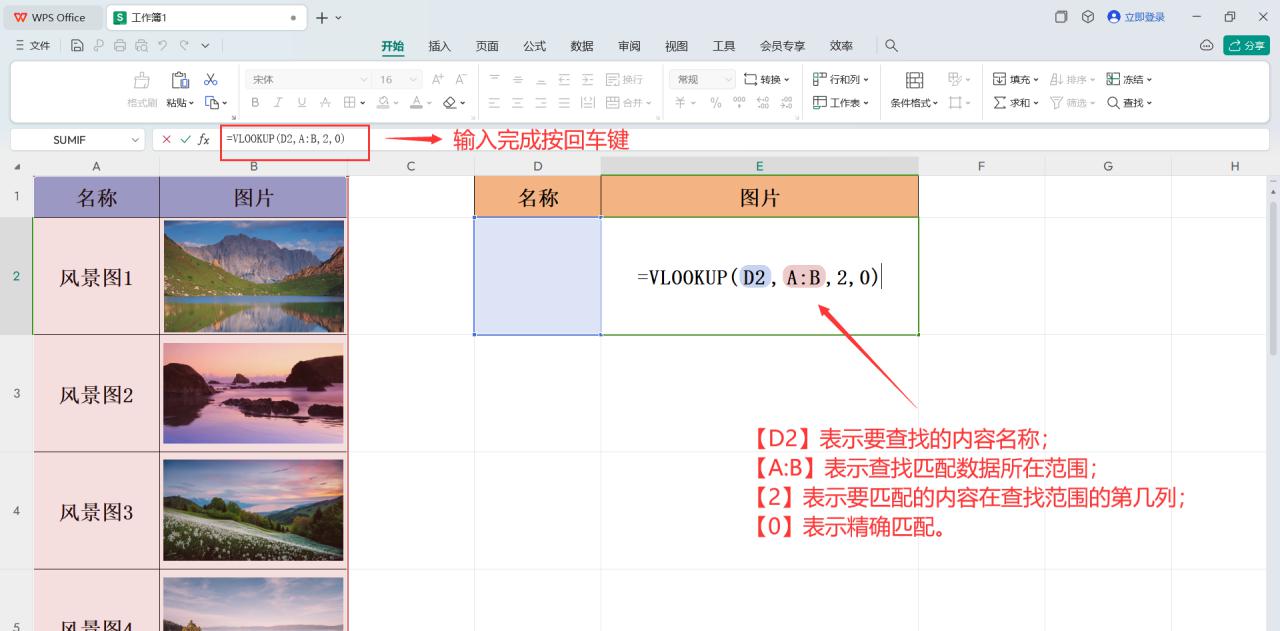Click the Decrease Decimal icon
1280x631 pixels.
tap(786, 103)
